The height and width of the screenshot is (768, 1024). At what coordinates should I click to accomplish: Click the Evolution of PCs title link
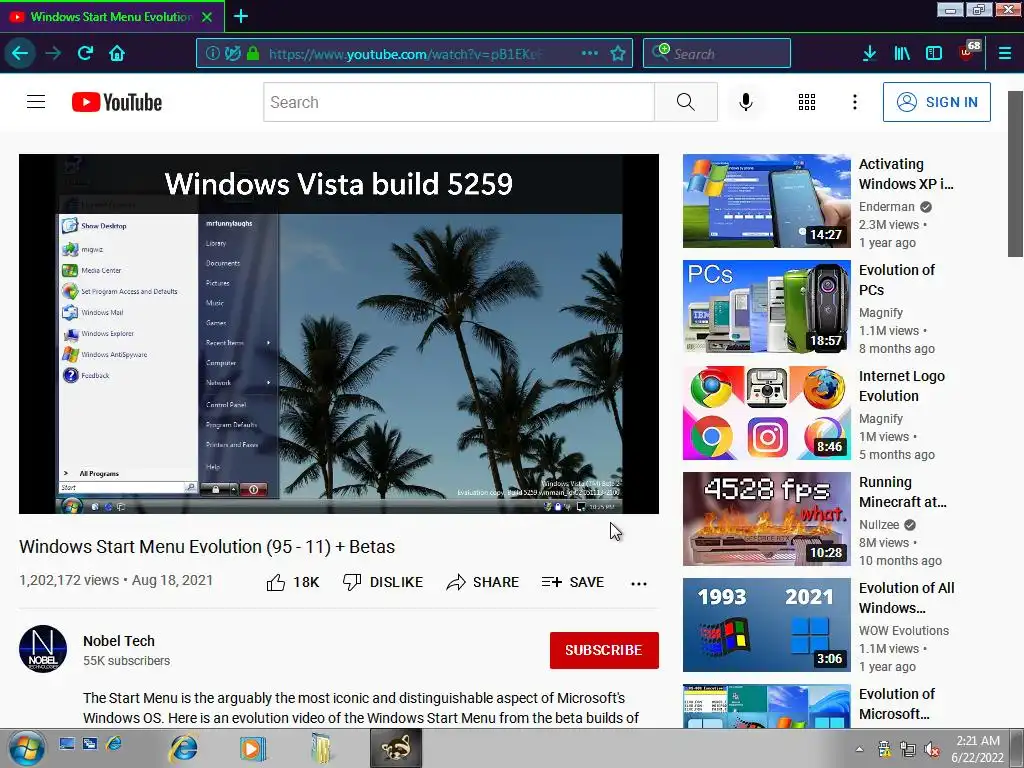897,280
